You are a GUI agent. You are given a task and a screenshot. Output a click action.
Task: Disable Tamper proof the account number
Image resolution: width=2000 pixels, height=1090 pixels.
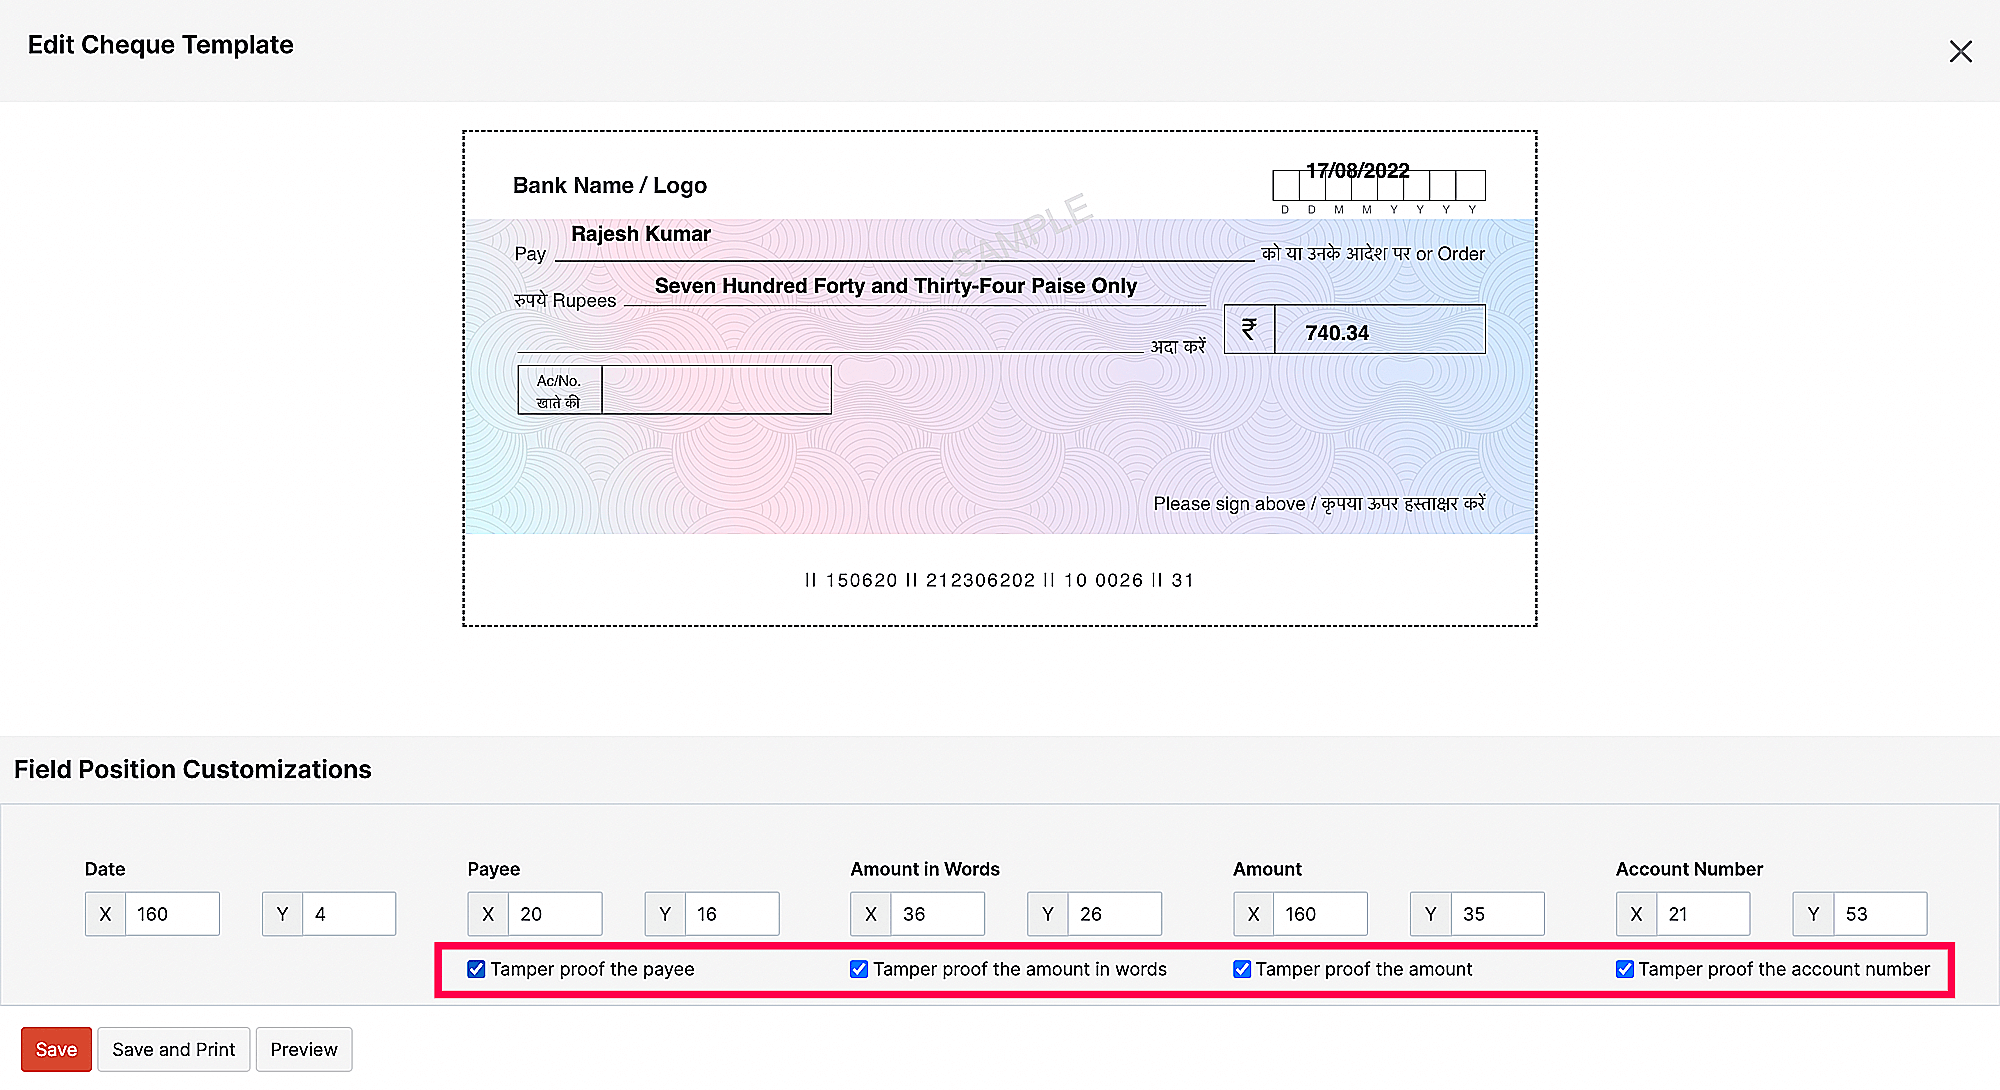(1625, 969)
